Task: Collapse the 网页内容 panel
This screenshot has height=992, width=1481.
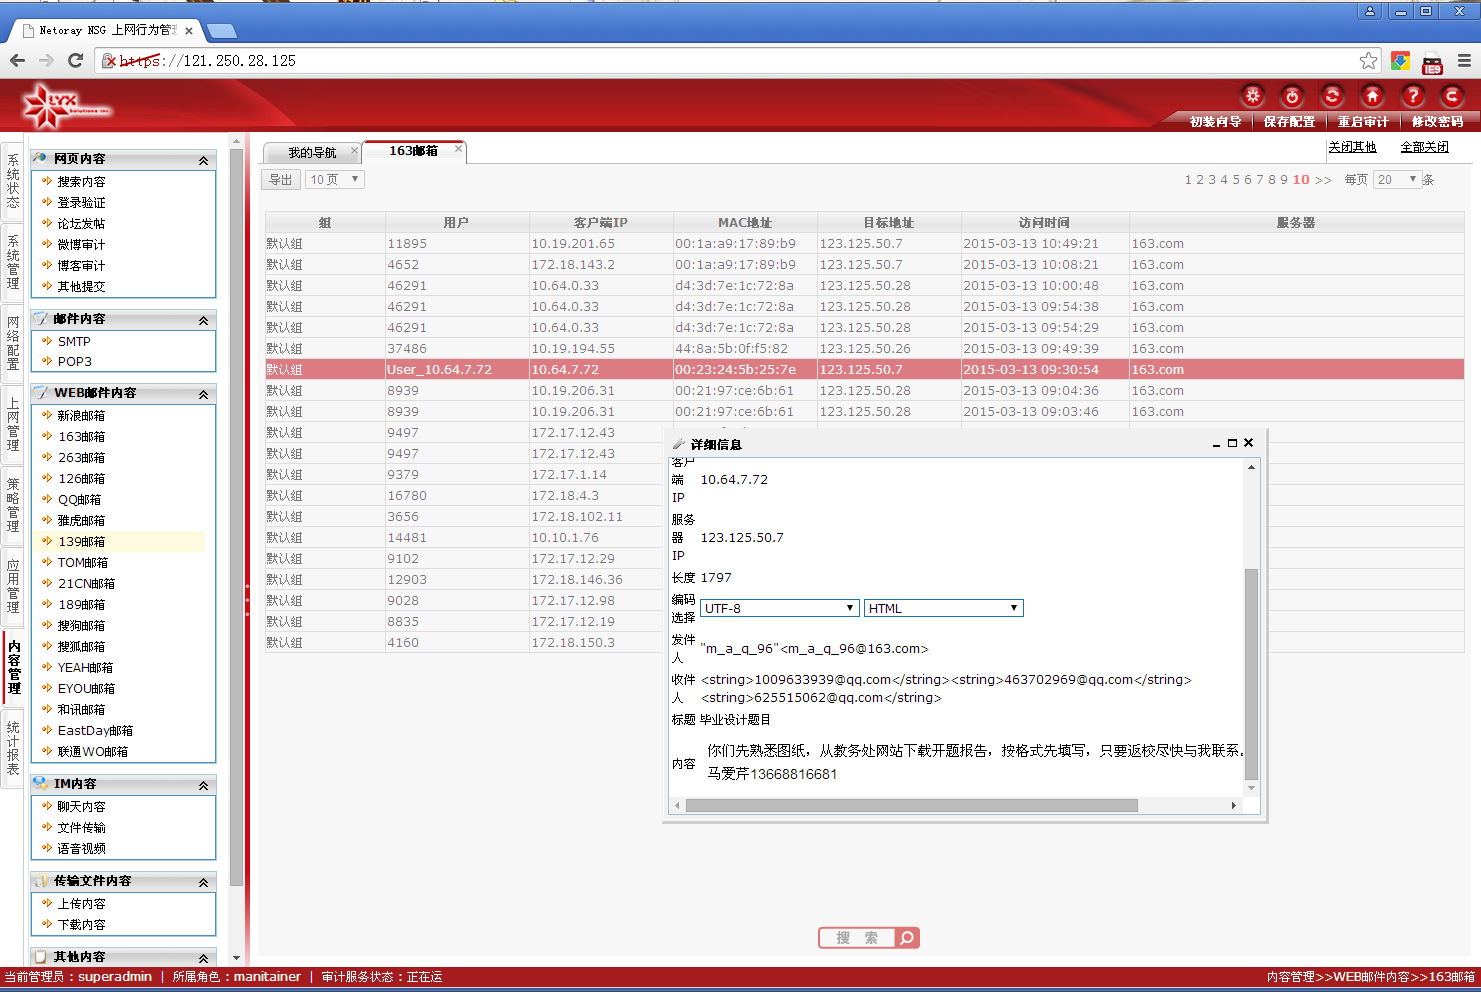Action: click(203, 160)
